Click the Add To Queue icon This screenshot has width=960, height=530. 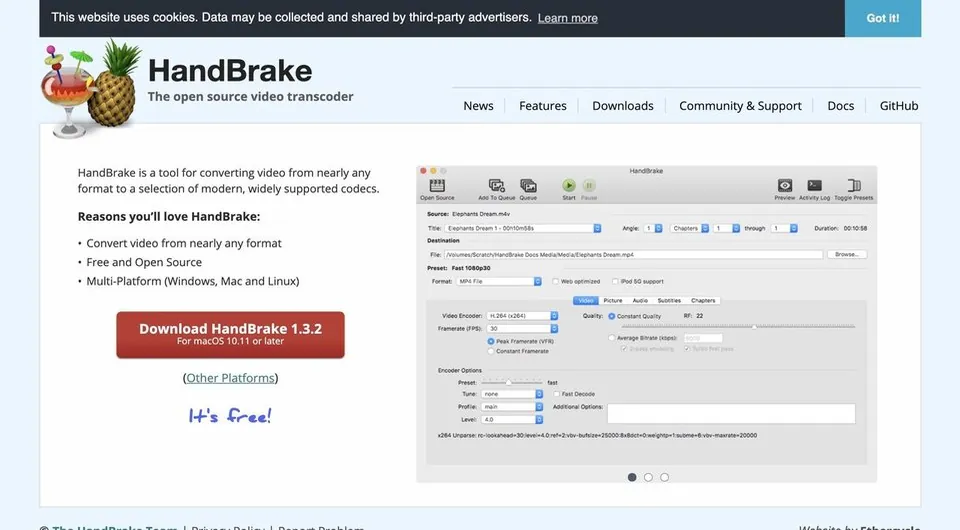coord(497,185)
